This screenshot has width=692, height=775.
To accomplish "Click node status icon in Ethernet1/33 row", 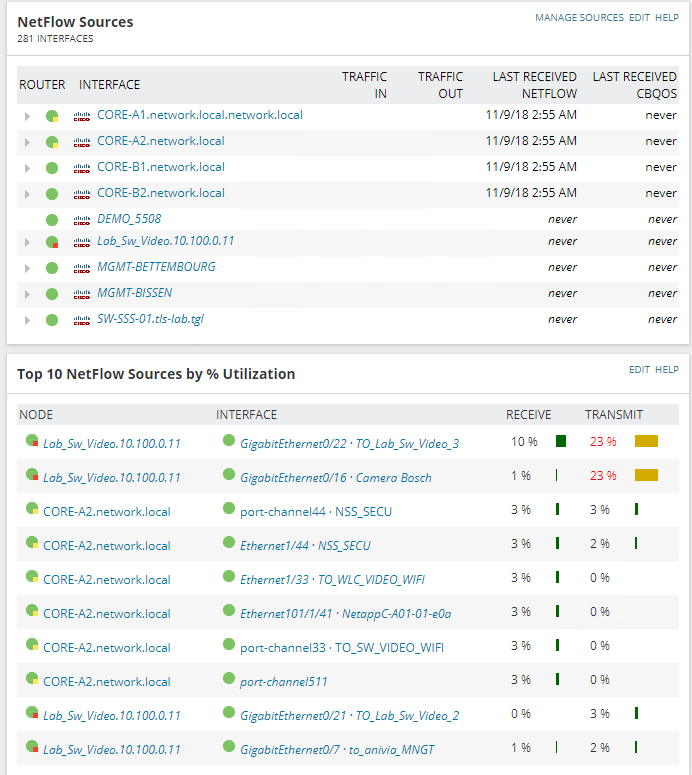I will tap(32, 576).
